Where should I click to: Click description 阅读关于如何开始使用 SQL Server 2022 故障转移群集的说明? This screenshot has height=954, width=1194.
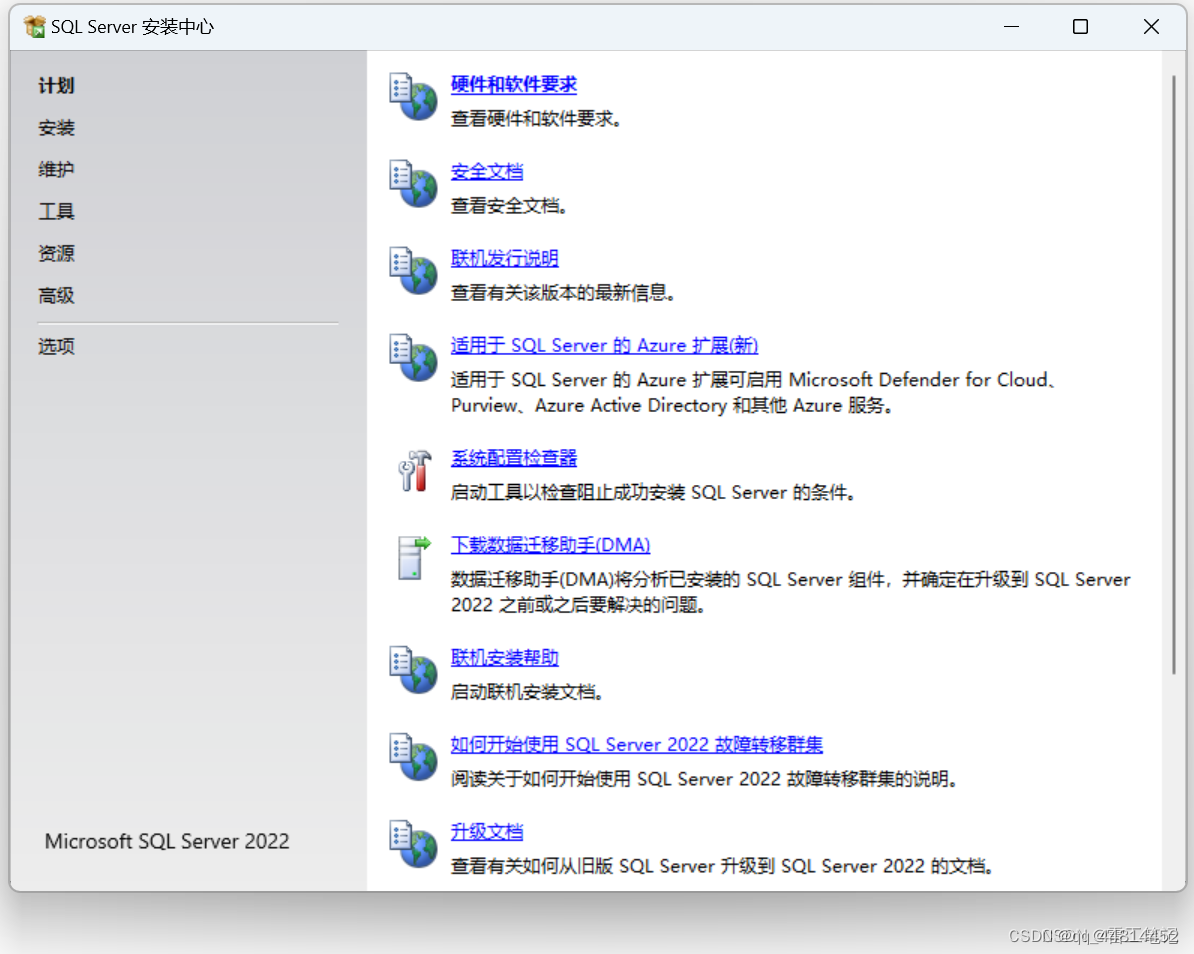pyautogui.click(x=704, y=778)
